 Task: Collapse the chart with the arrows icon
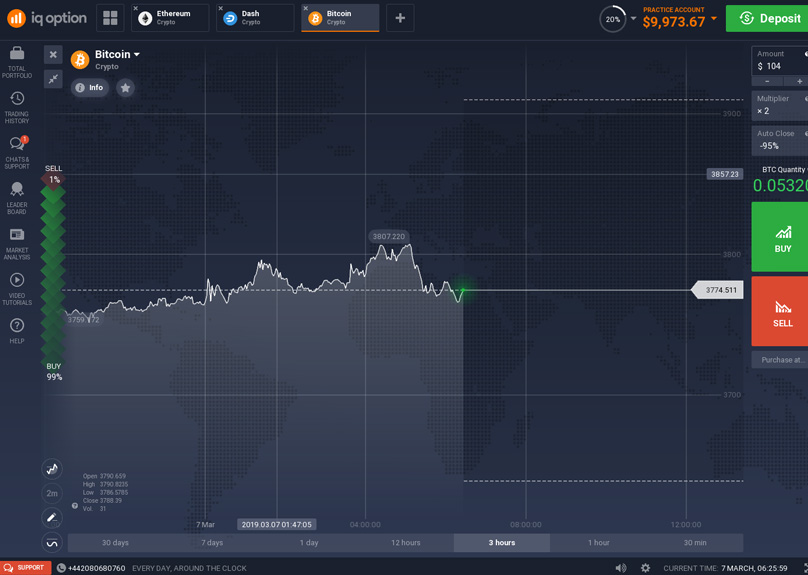click(x=53, y=79)
